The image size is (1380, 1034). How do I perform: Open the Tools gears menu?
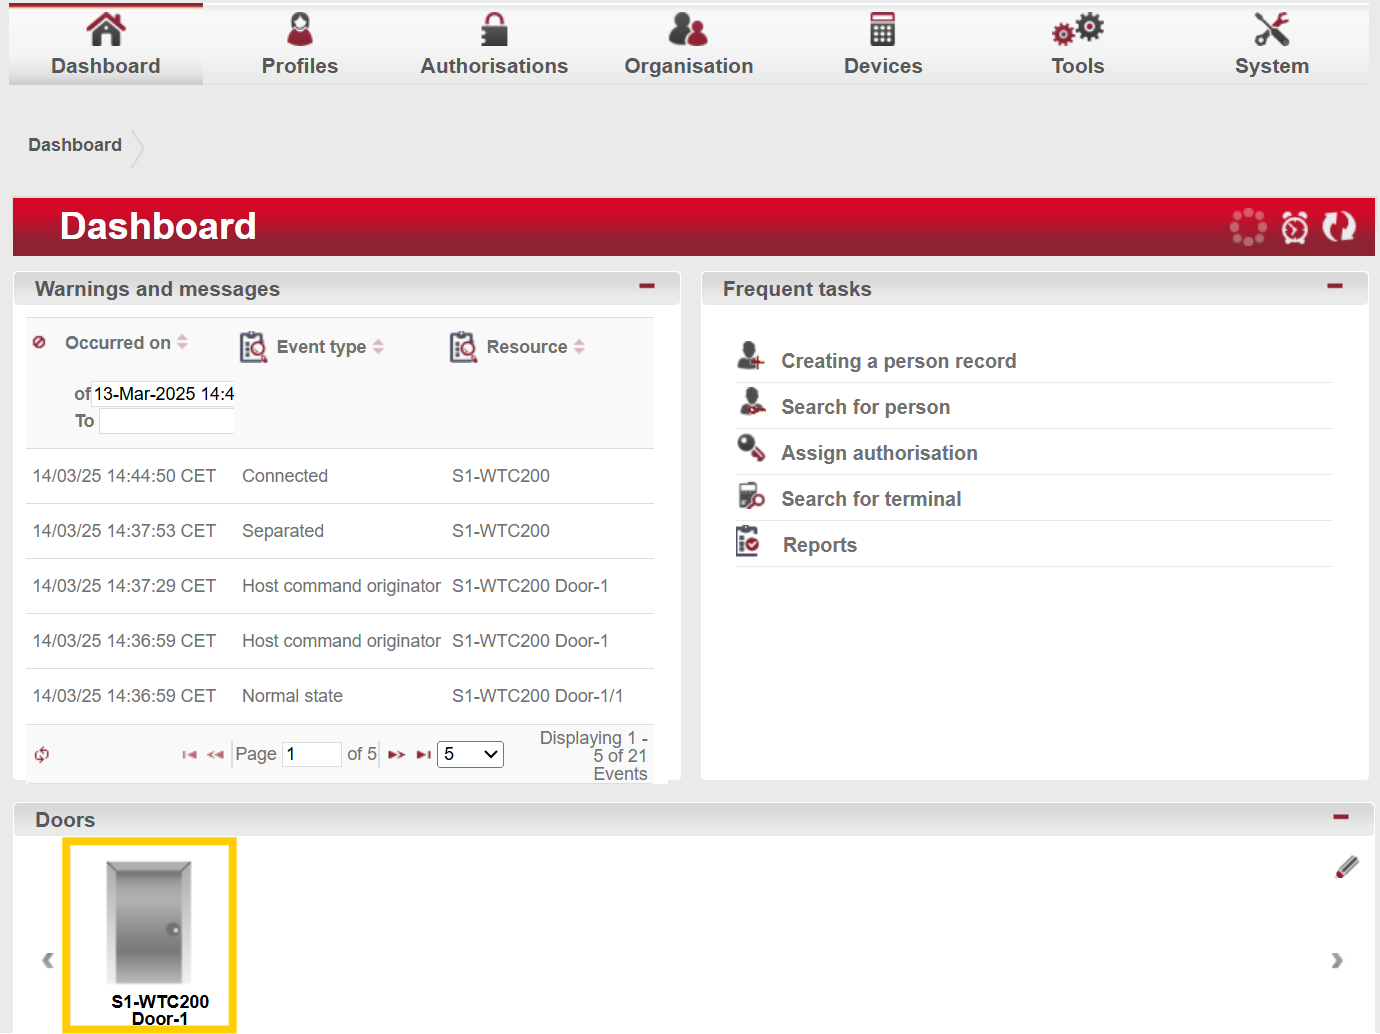(1077, 45)
